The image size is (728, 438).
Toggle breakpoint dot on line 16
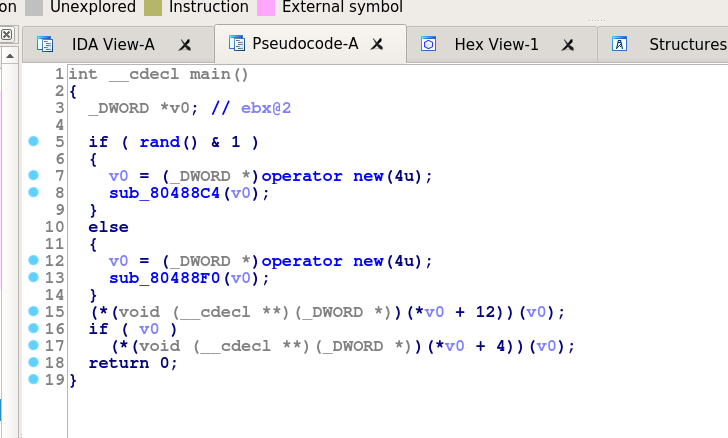point(33,328)
